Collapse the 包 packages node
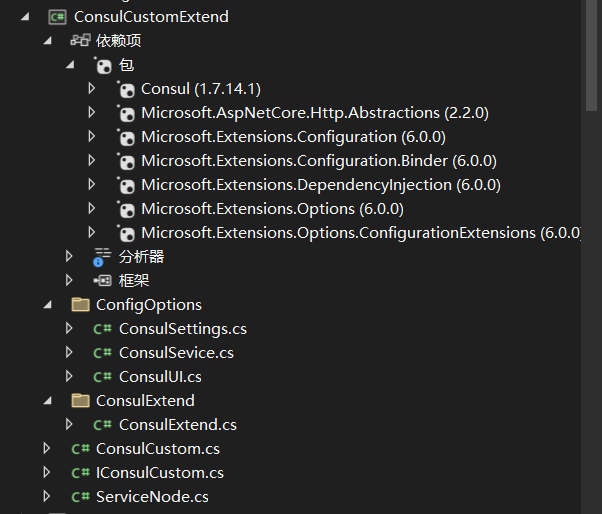 click(70, 64)
